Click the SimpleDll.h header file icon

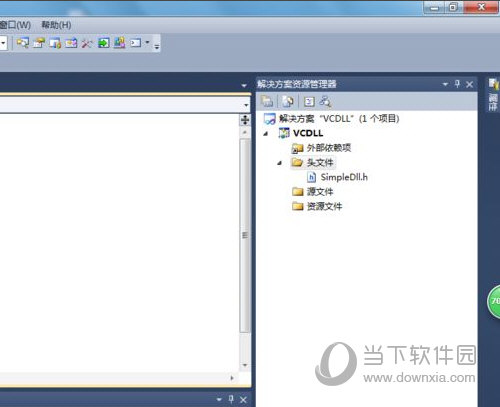(x=311, y=177)
